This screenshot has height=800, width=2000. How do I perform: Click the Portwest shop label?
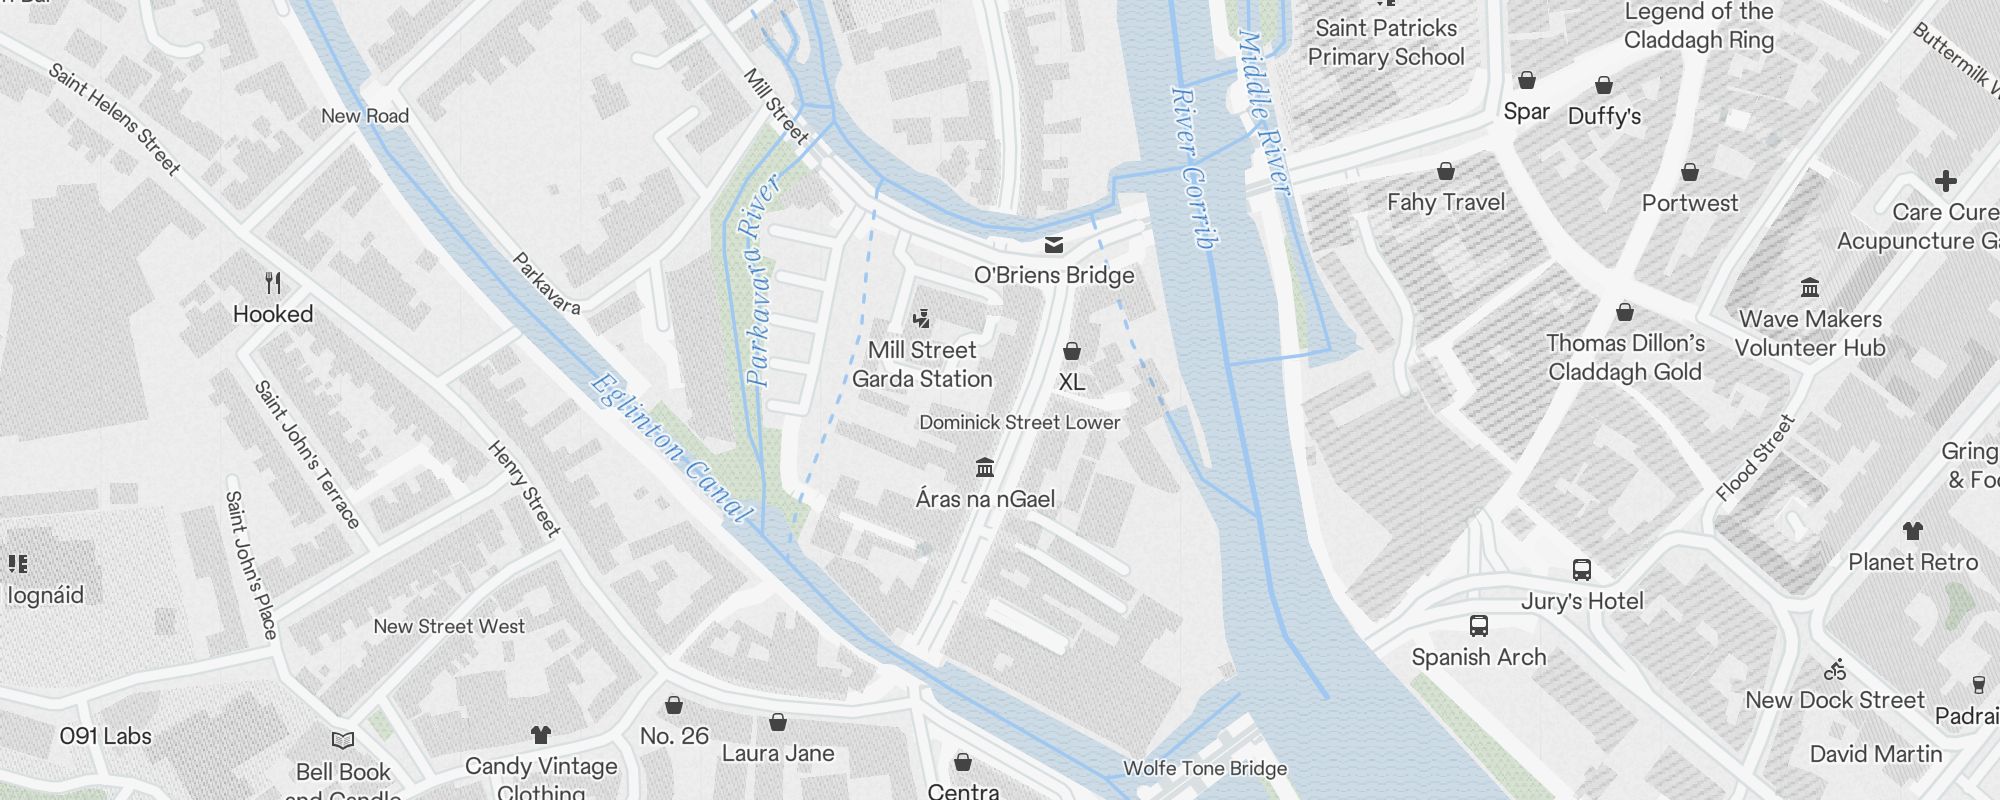pos(1690,203)
